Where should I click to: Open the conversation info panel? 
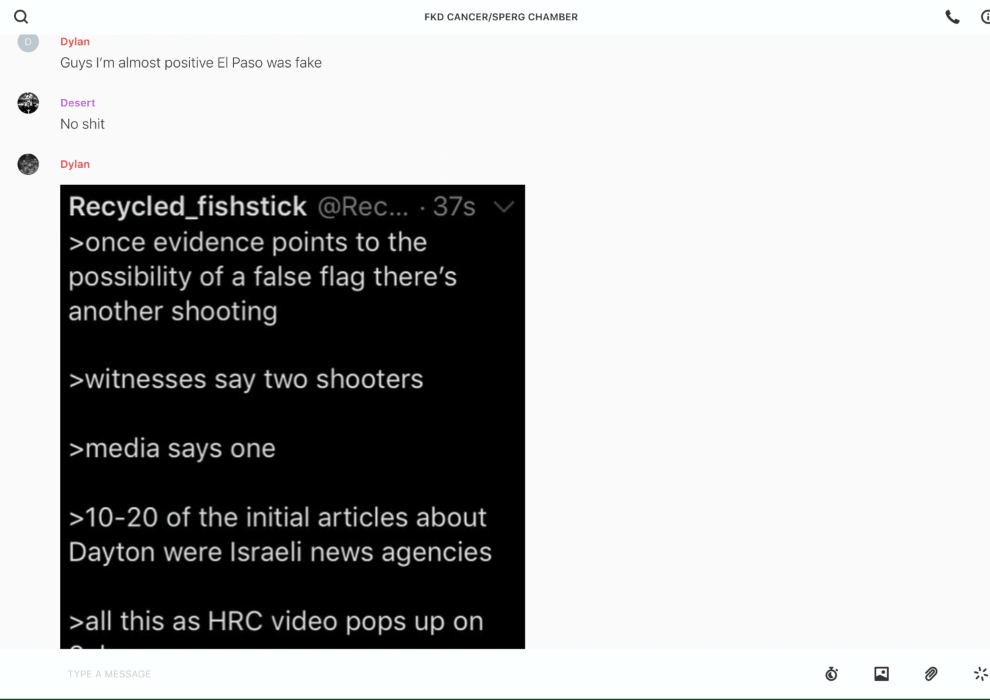985,17
